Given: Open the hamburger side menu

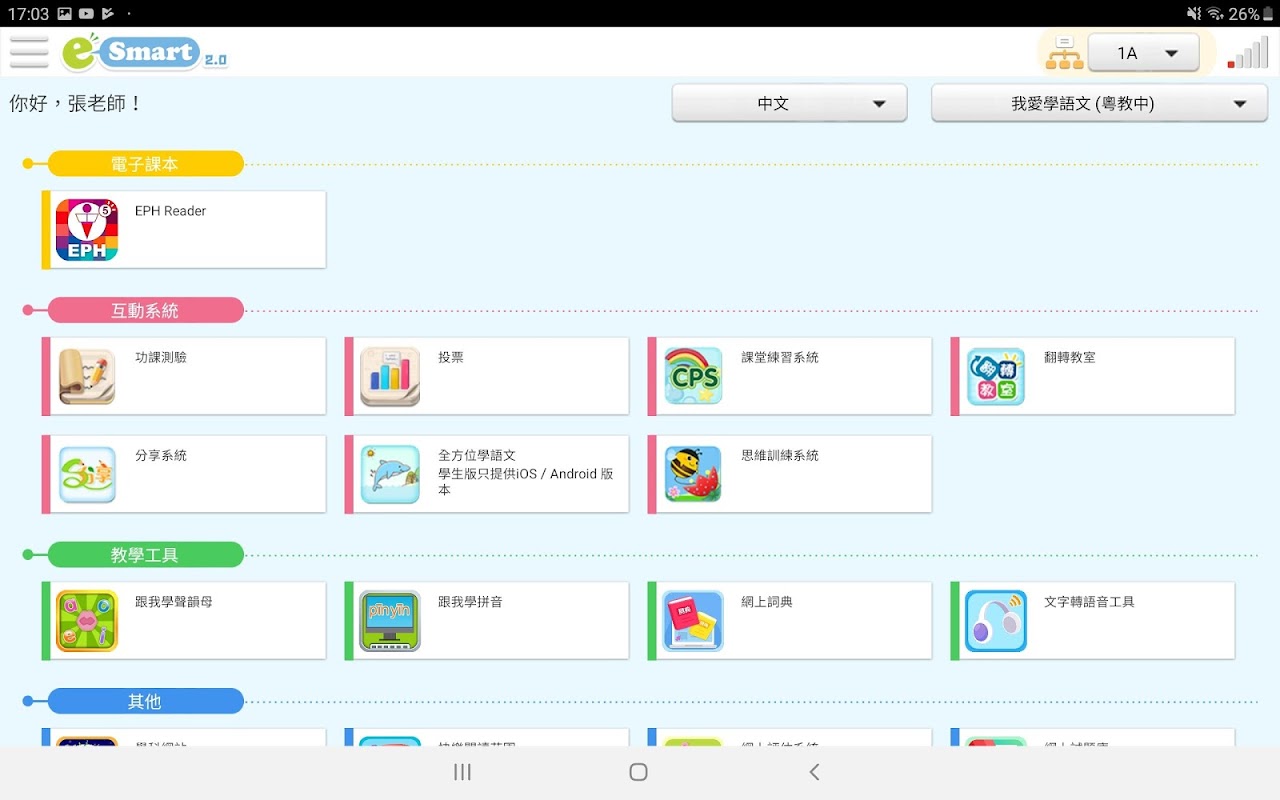Looking at the screenshot, I should tap(29, 52).
